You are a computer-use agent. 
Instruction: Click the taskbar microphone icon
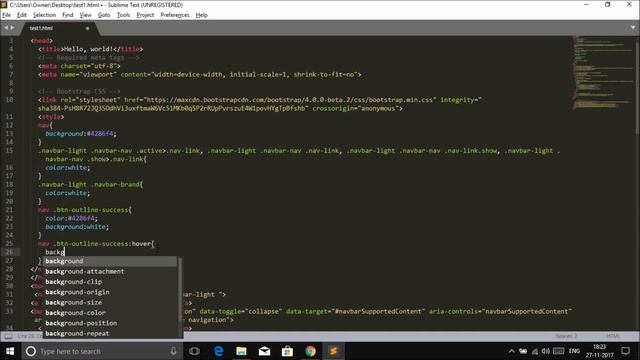(173, 351)
